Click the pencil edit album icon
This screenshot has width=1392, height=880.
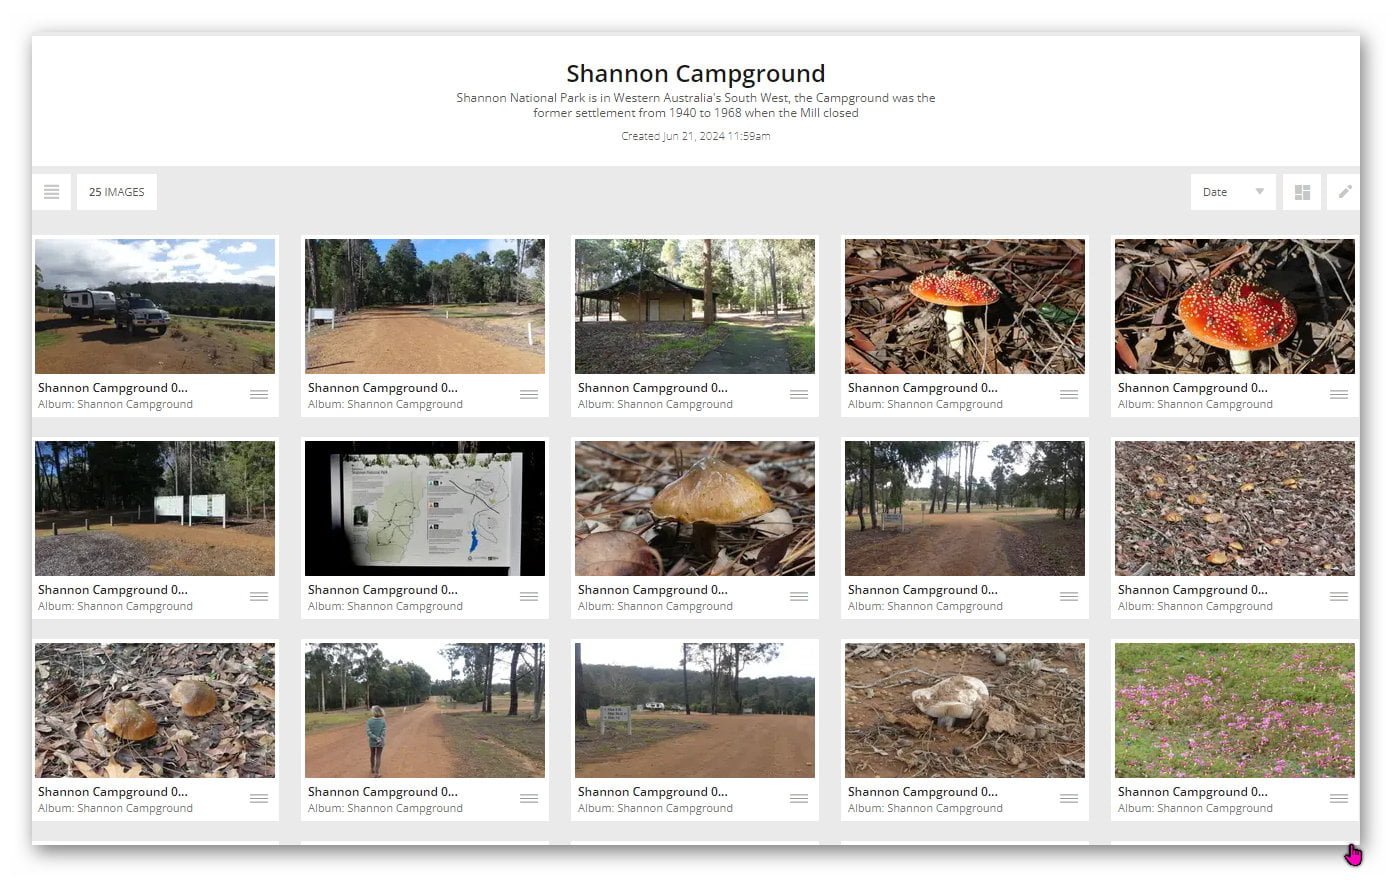coord(1345,192)
